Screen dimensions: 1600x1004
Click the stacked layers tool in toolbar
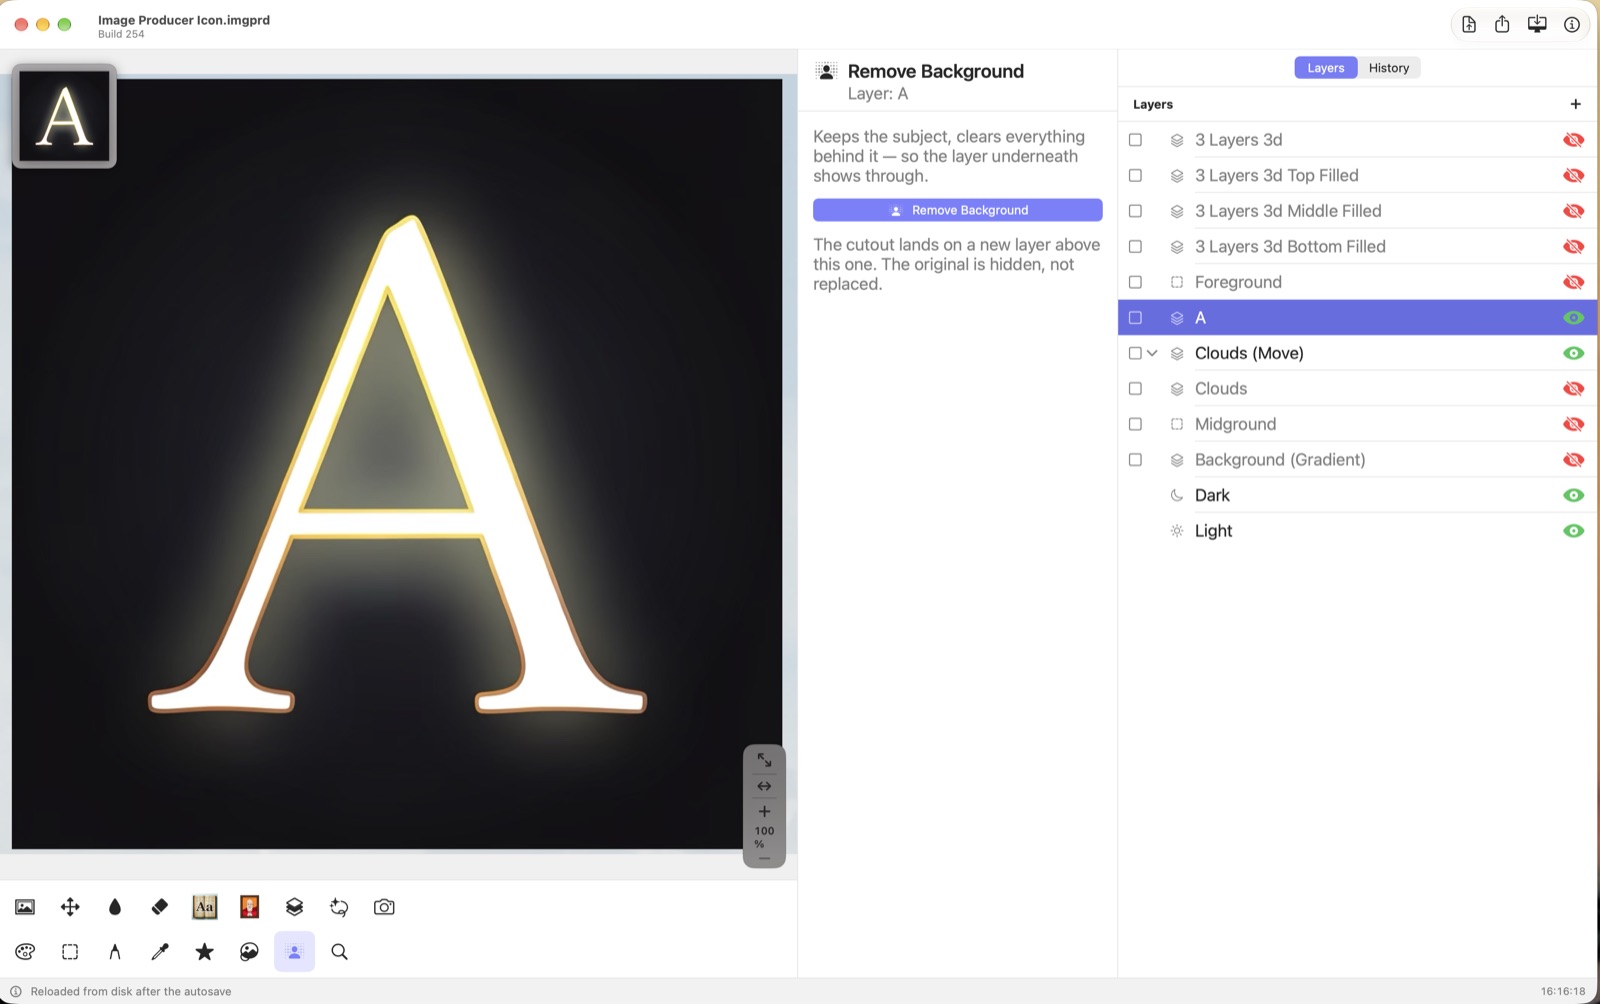294,907
